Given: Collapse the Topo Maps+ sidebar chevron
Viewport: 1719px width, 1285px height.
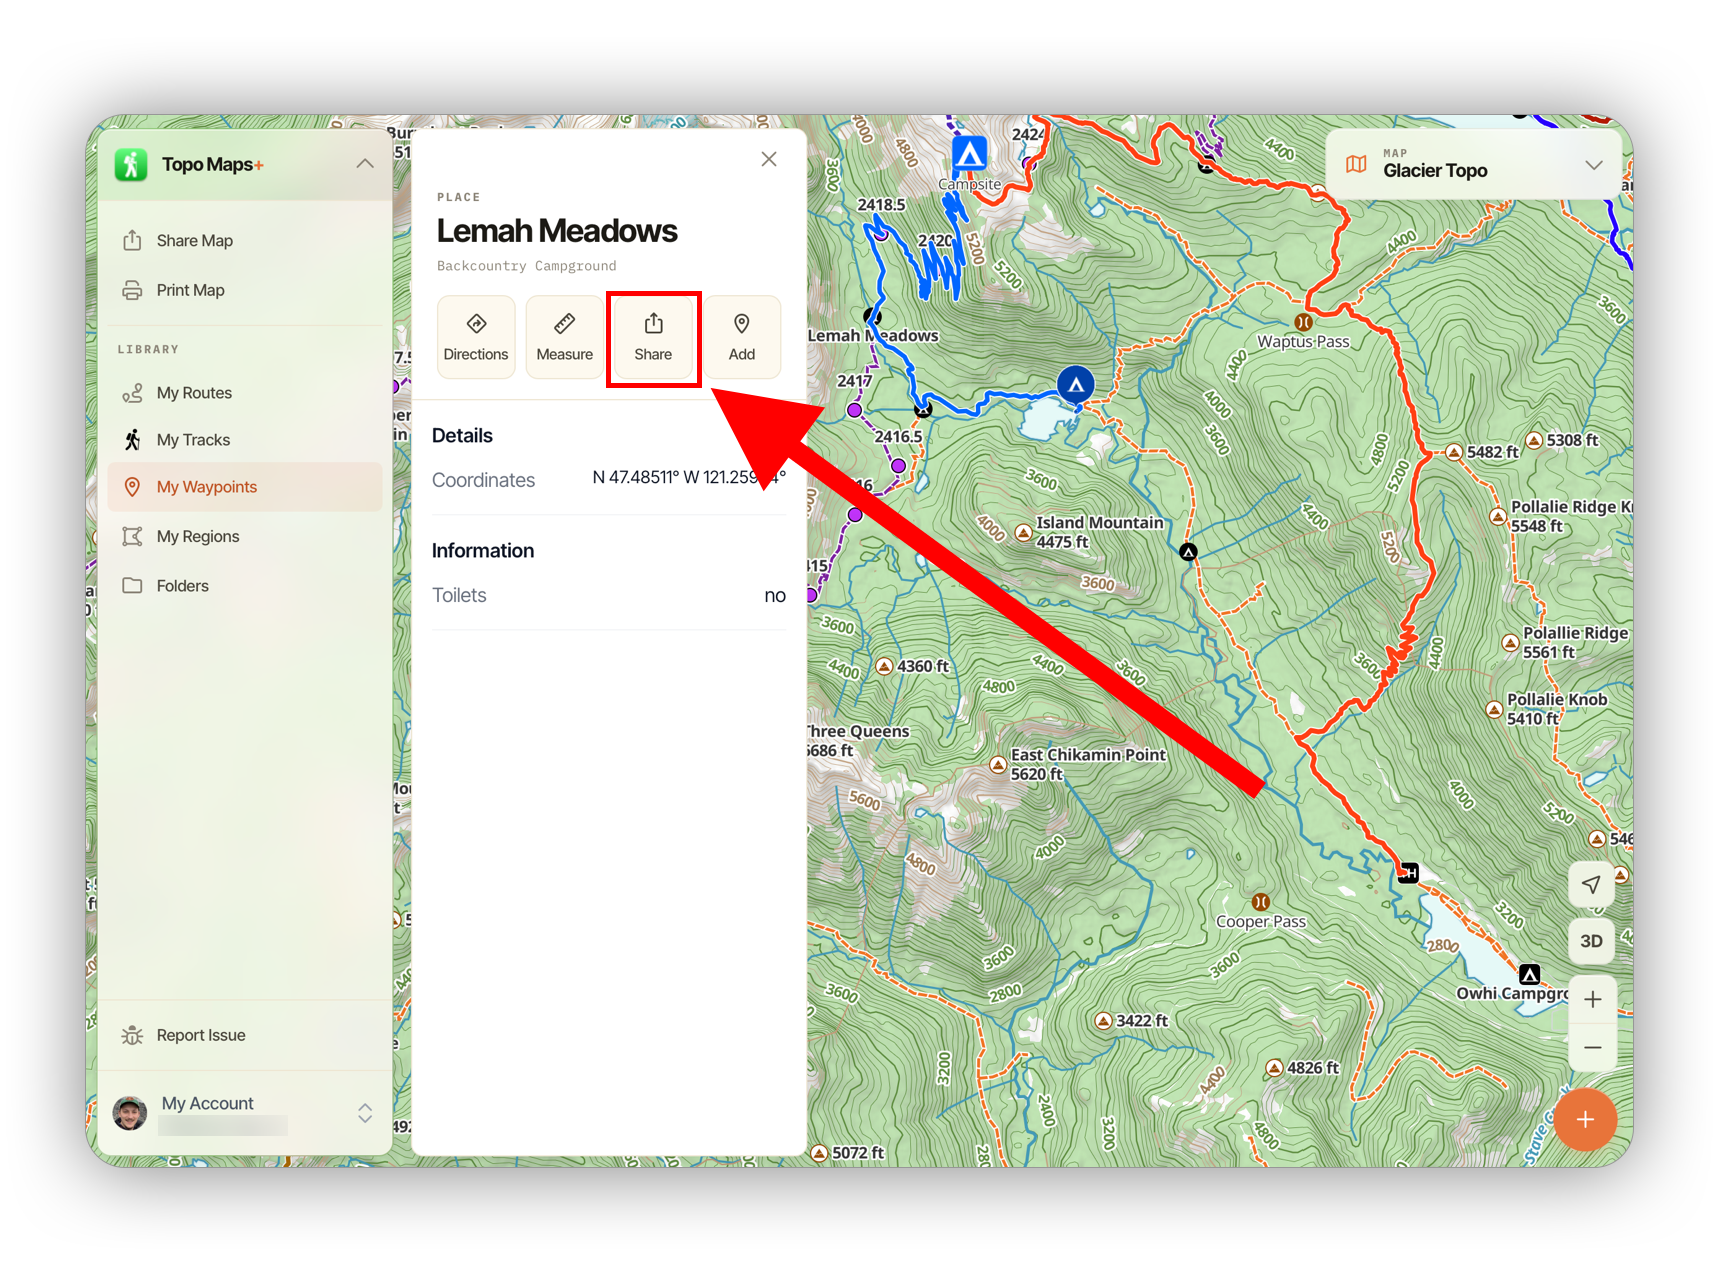Looking at the screenshot, I should click(x=365, y=164).
